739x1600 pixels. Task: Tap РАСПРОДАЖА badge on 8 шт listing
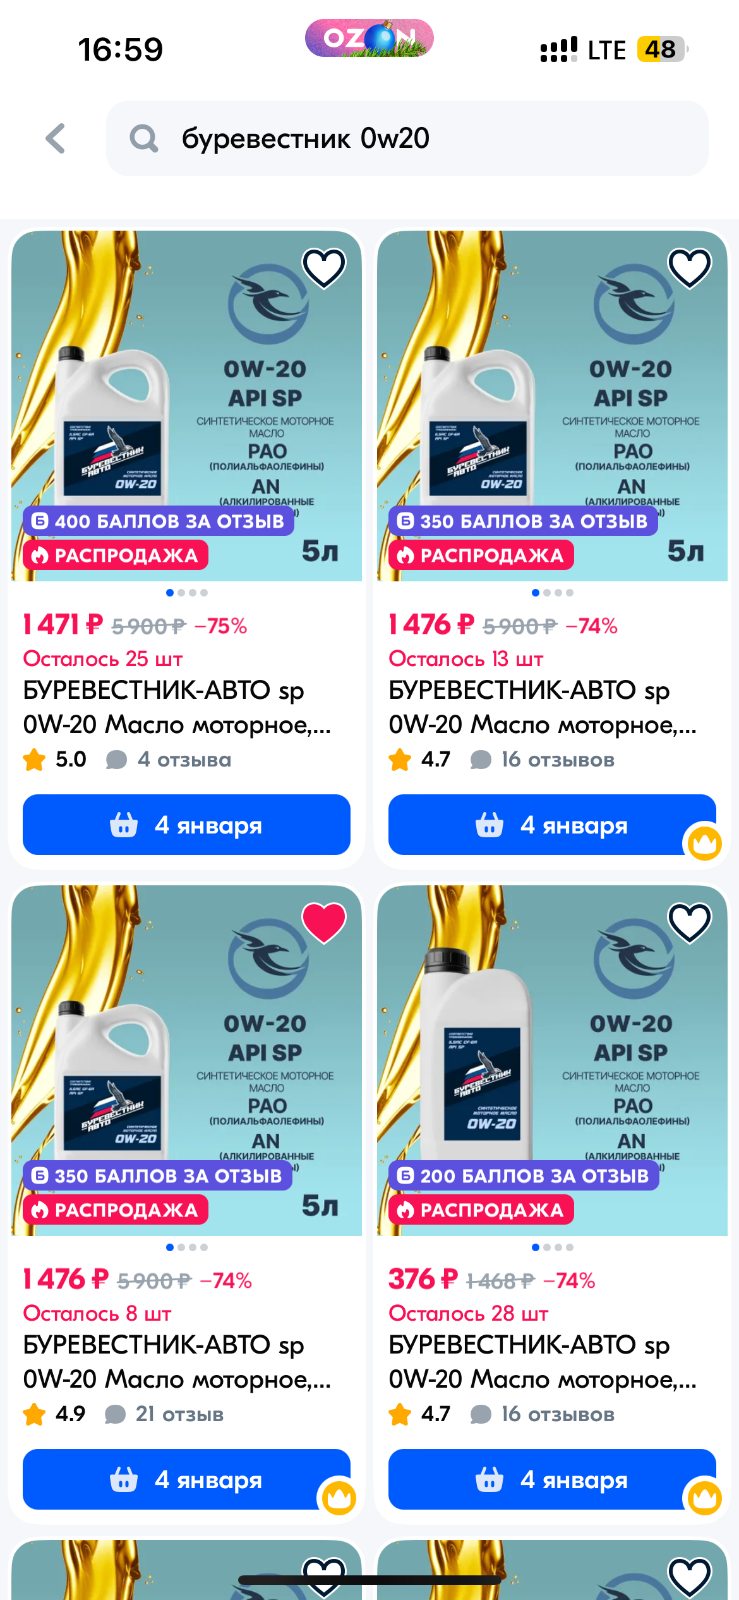[115, 1210]
